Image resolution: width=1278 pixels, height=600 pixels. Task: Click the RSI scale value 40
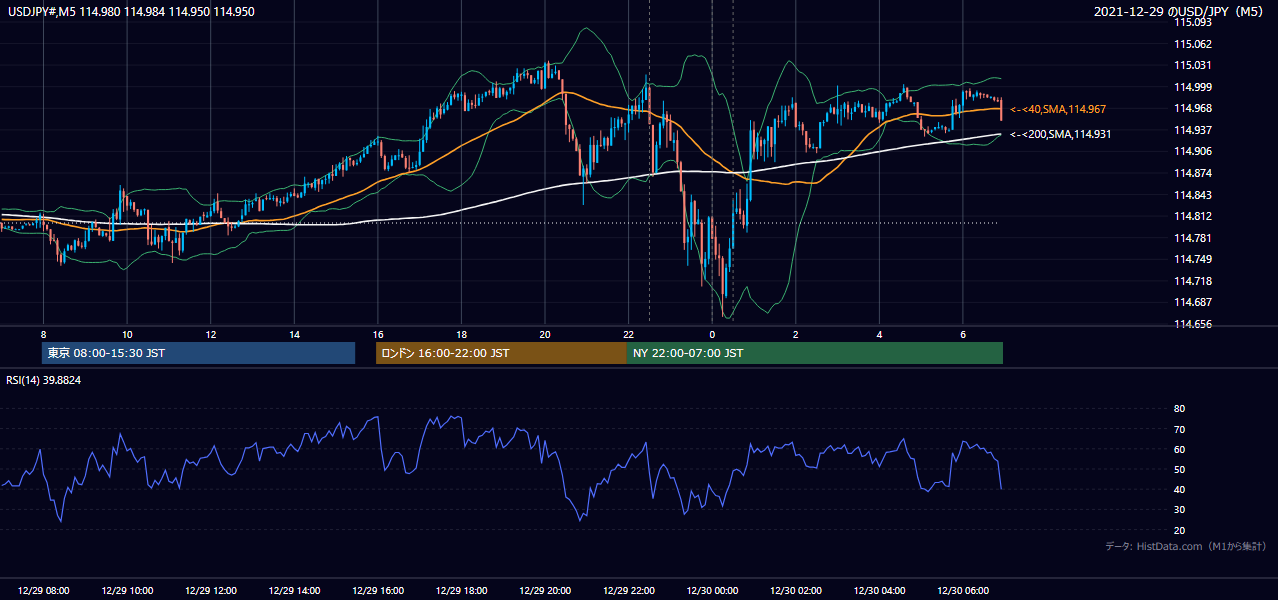click(1180, 489)
